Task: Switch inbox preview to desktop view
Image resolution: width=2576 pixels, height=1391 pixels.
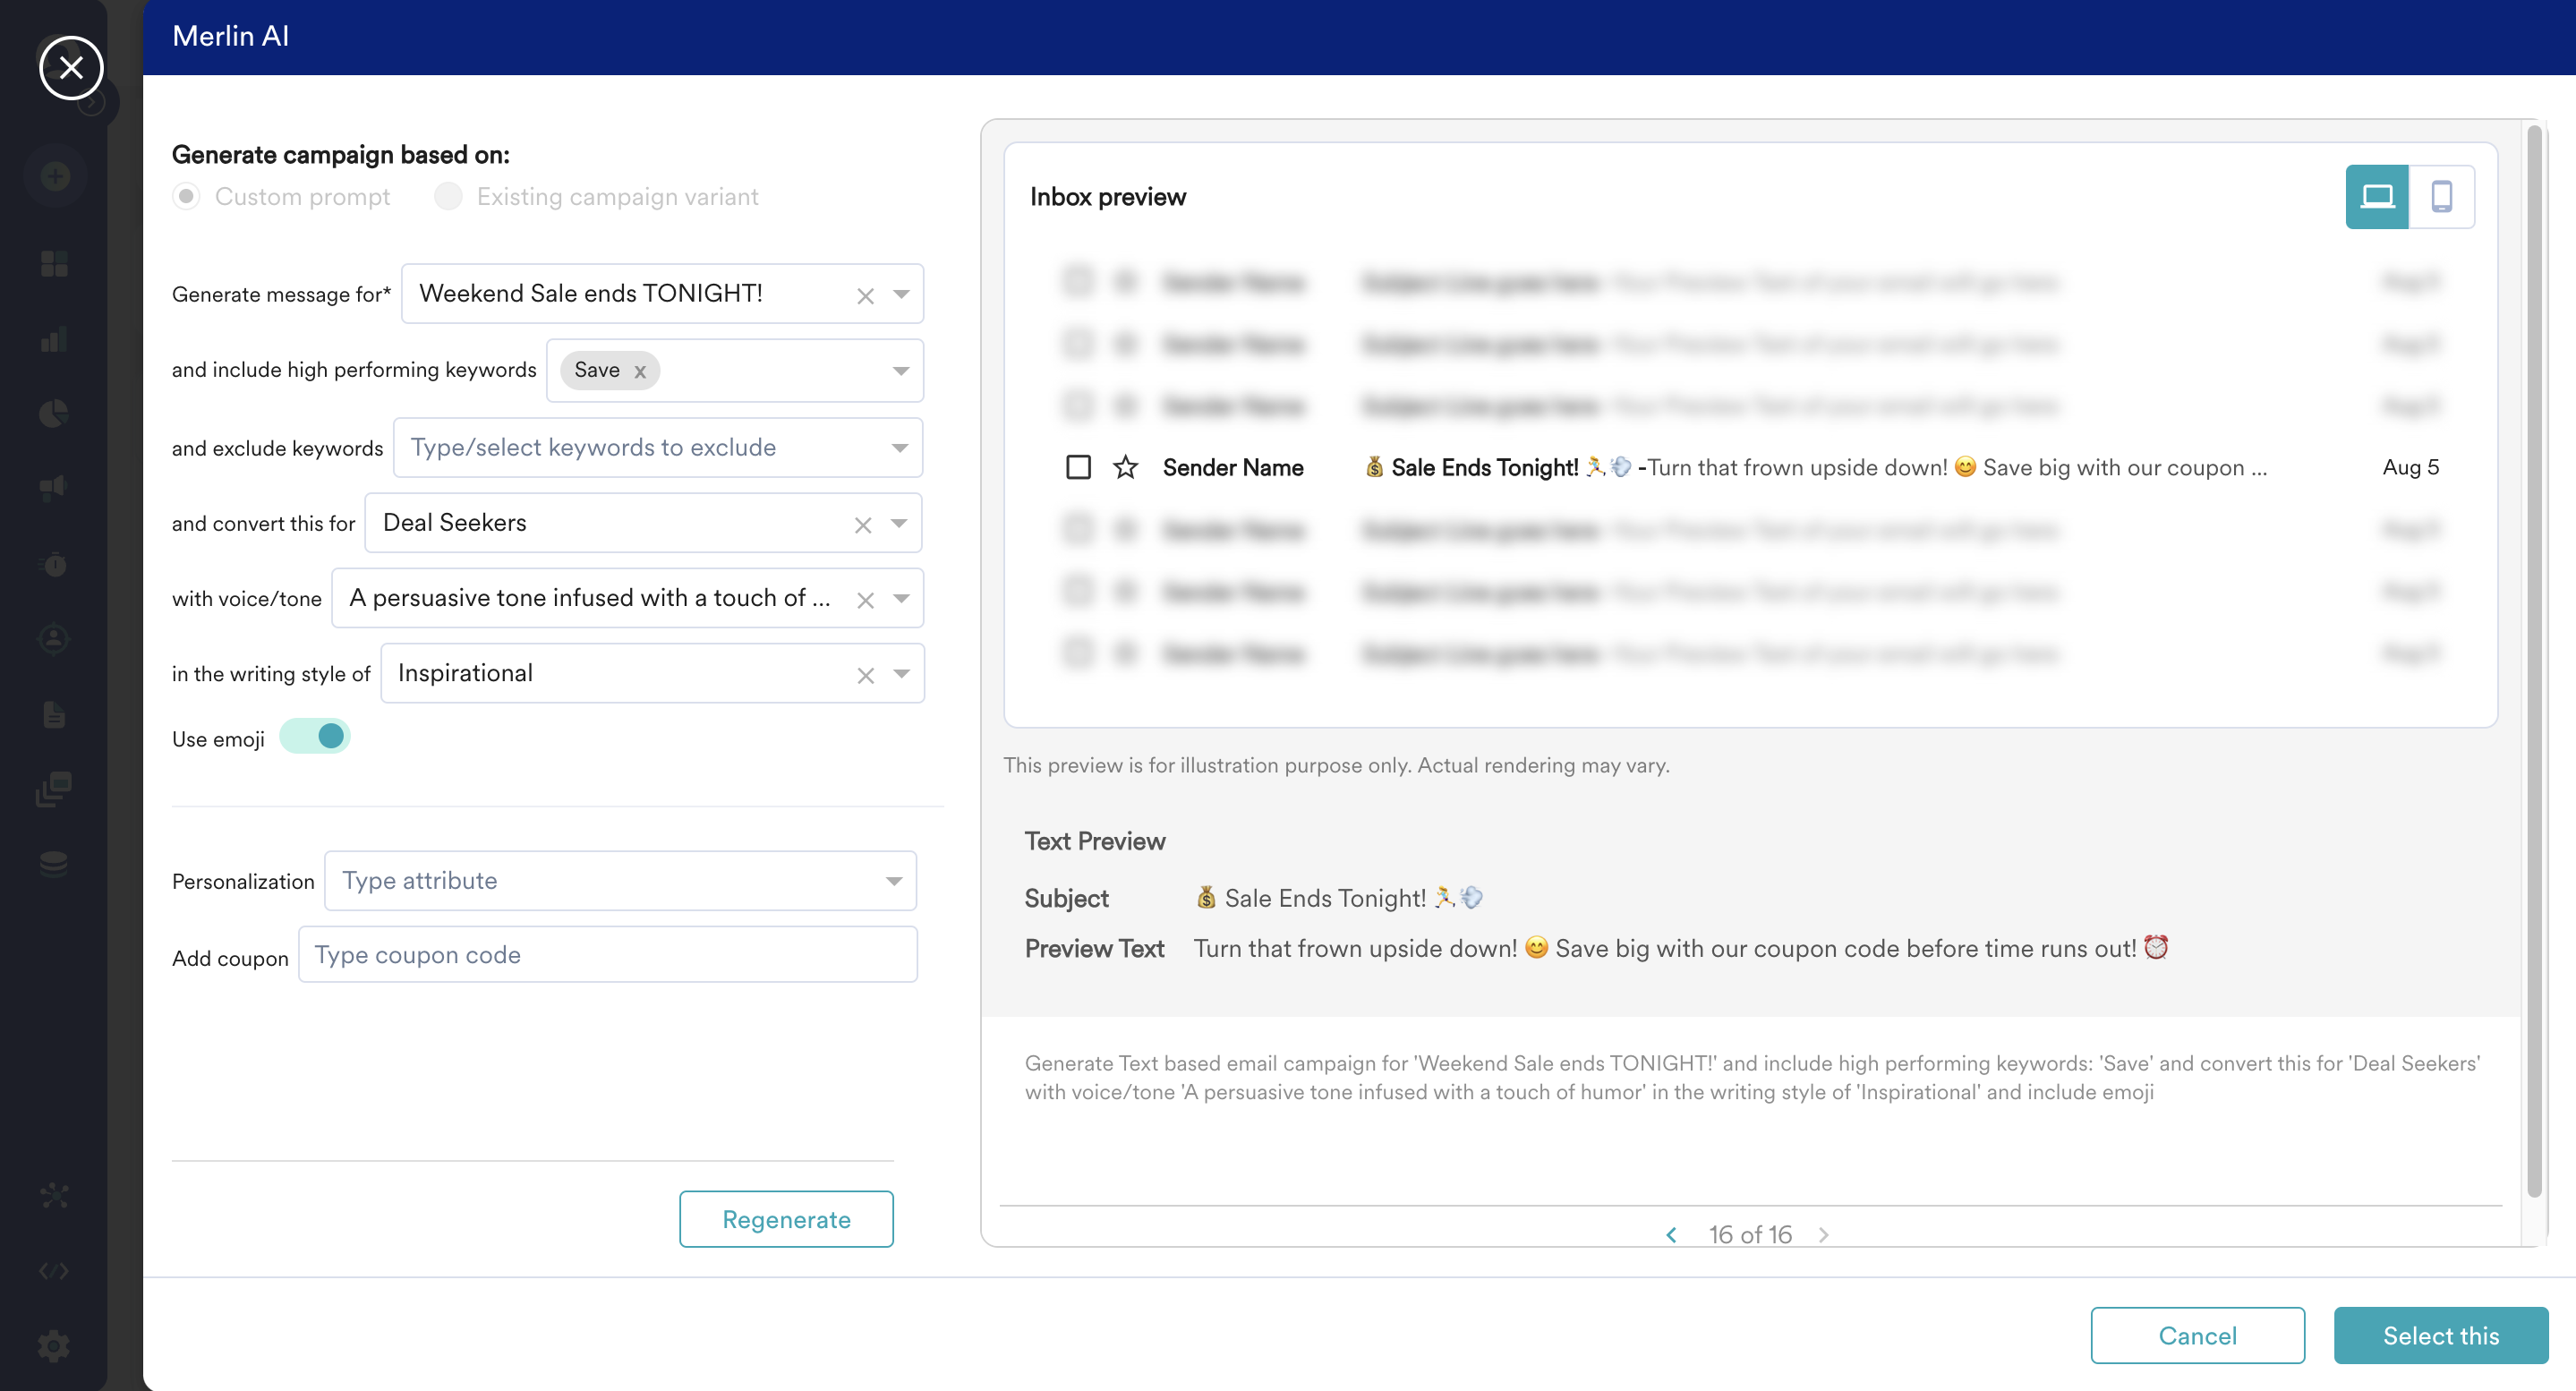Action: (2376, 196)
